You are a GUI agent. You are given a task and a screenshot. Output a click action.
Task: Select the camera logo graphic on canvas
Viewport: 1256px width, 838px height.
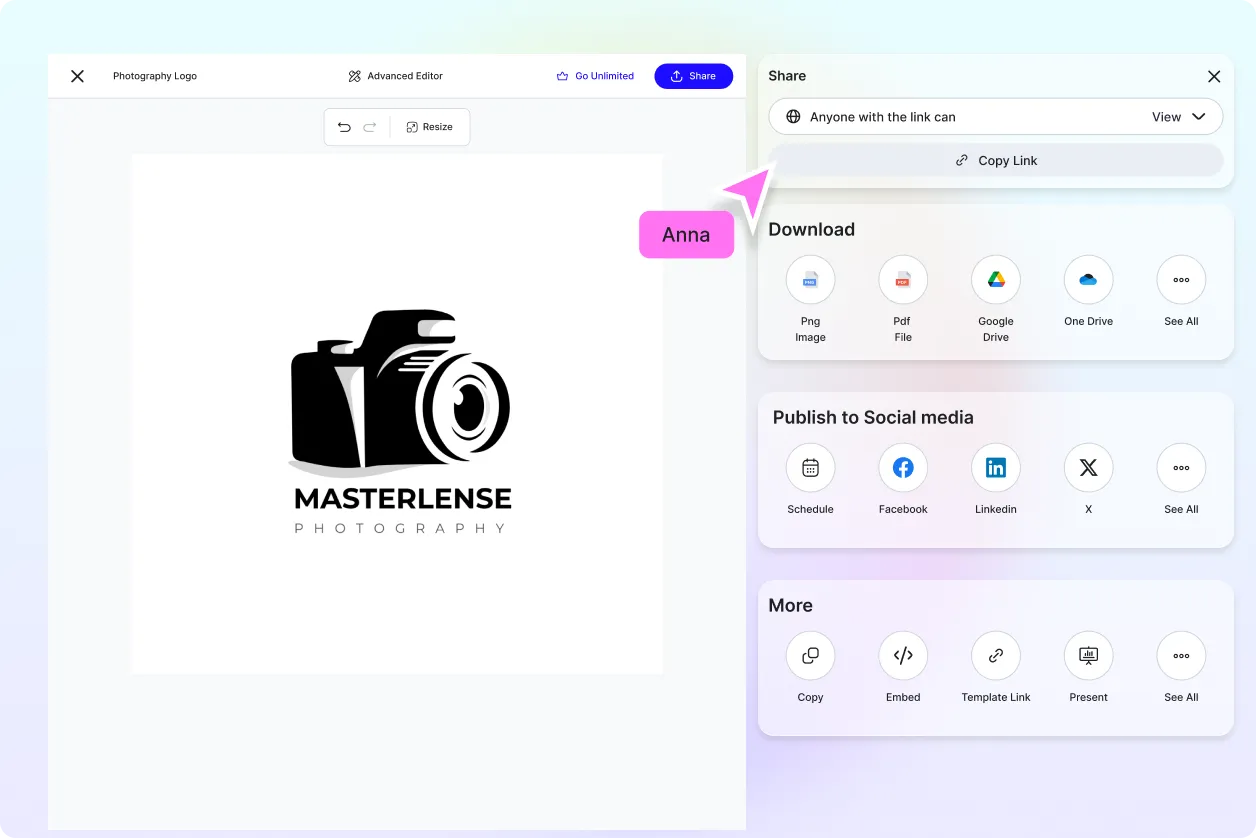[x=400, y=393]
